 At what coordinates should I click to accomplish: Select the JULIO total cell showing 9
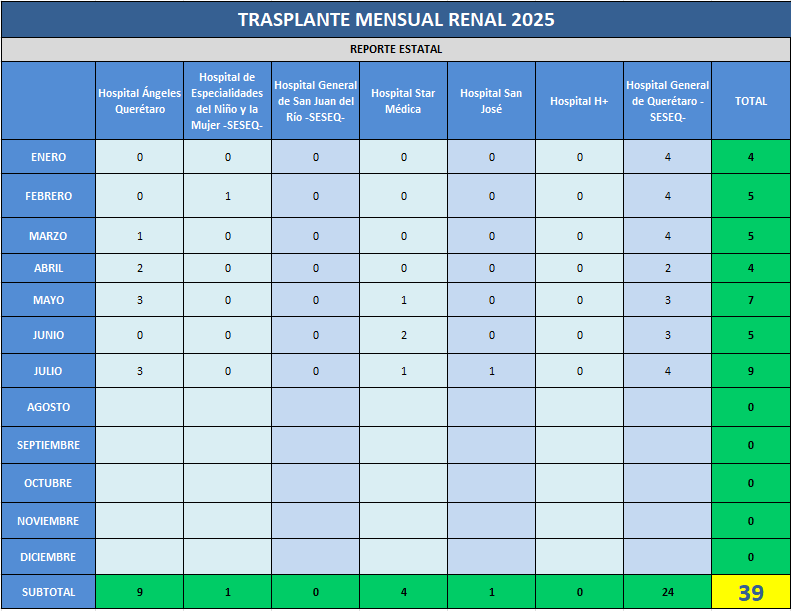pyautogui.click(x=751, y=371)
